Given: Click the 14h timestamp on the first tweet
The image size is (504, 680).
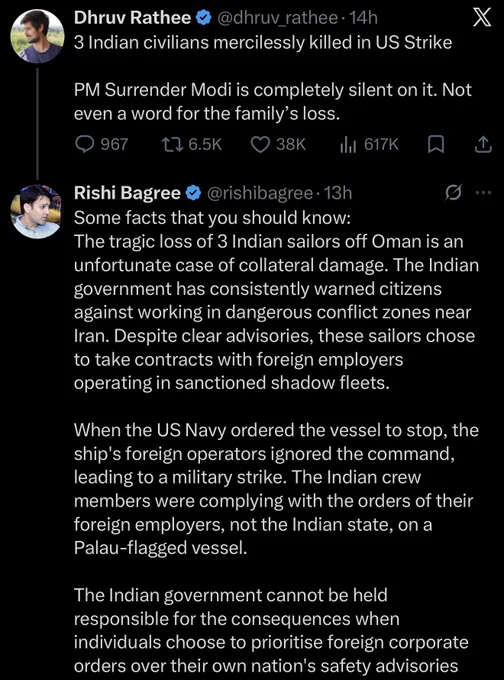Looking at the screenshot, I should 363,18.
